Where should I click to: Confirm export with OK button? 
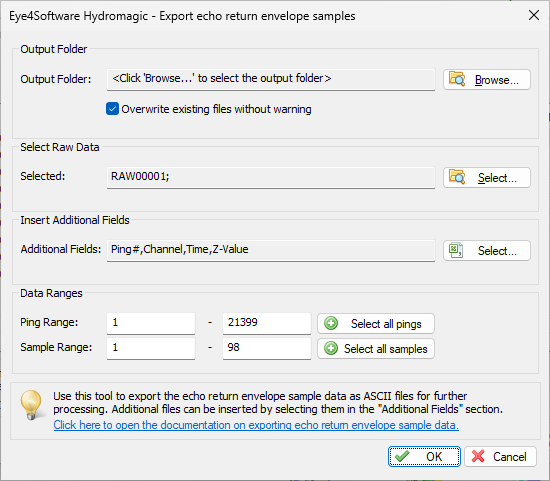coord(424,456)
